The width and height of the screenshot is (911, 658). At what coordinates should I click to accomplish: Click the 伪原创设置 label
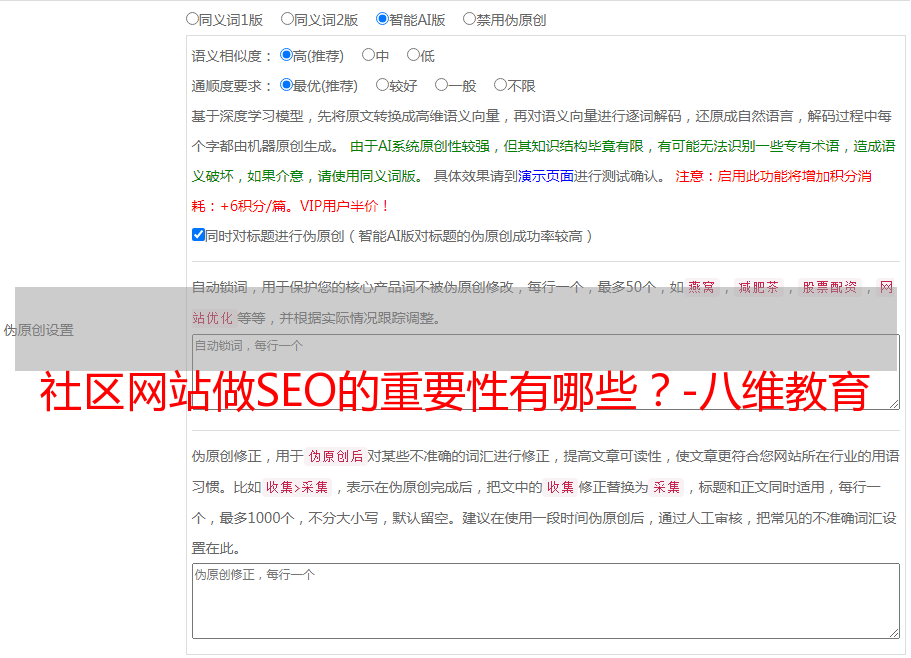pos(39,330)
